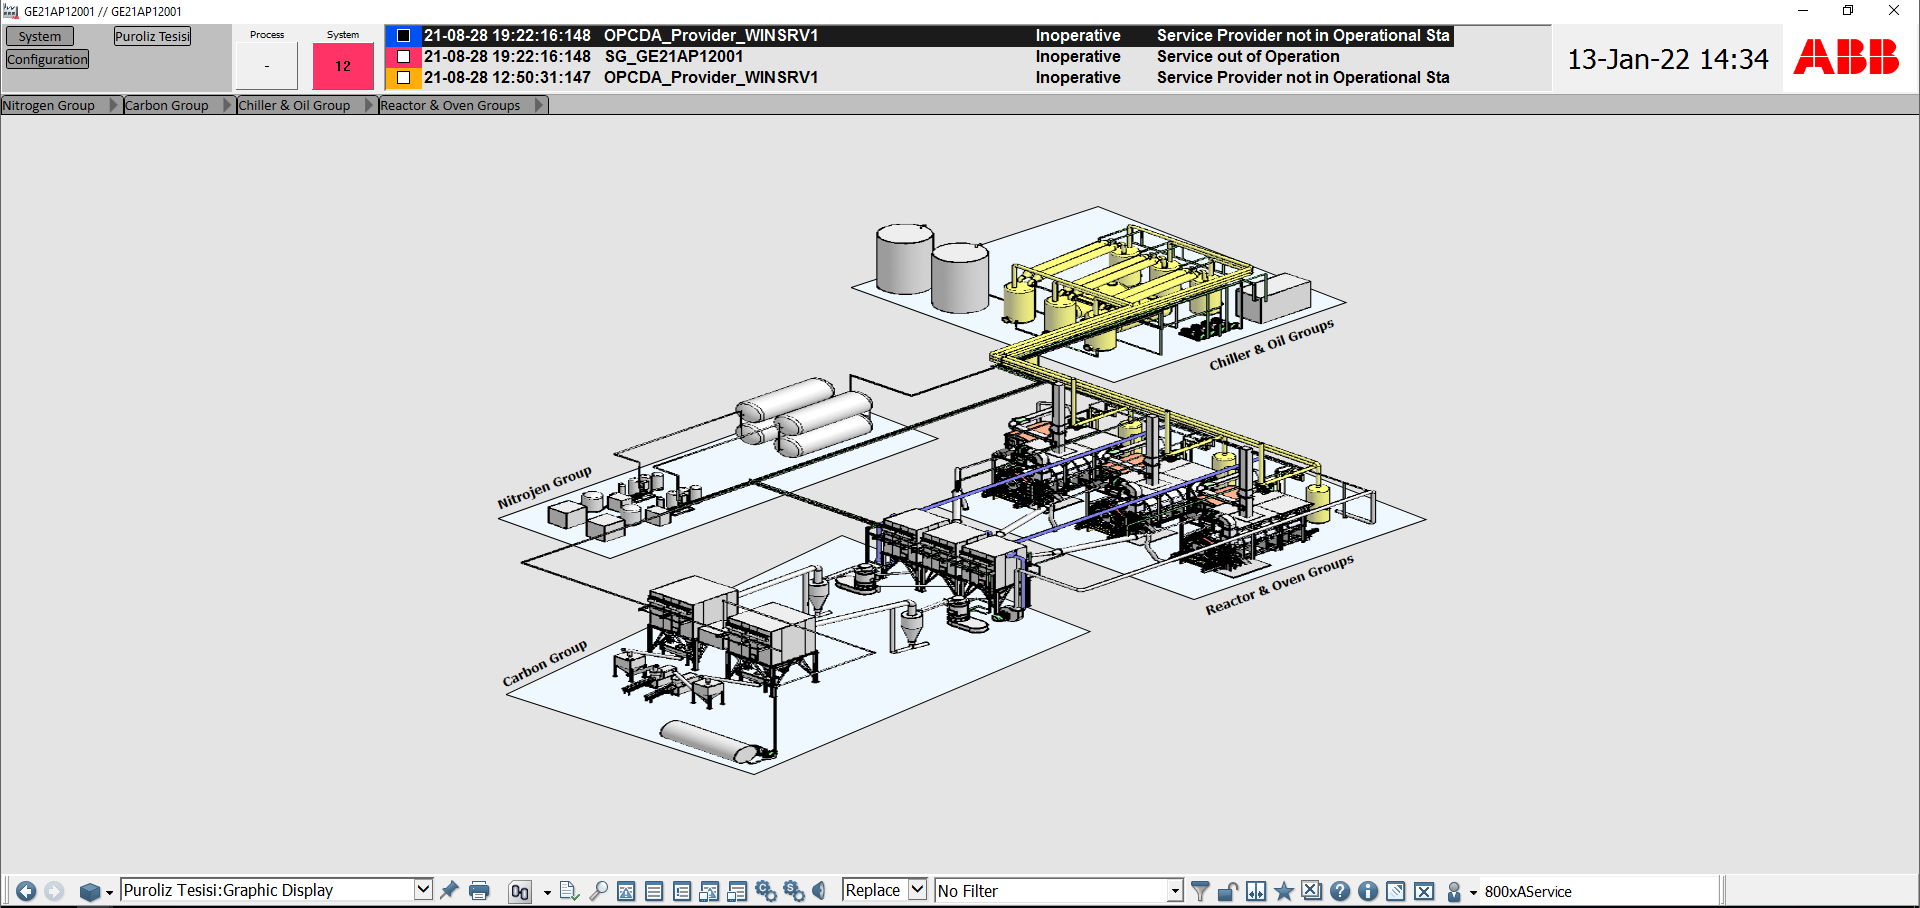Click the pink System alarm count box
This screenshot has width=1920, height=908.
[343, 66]
